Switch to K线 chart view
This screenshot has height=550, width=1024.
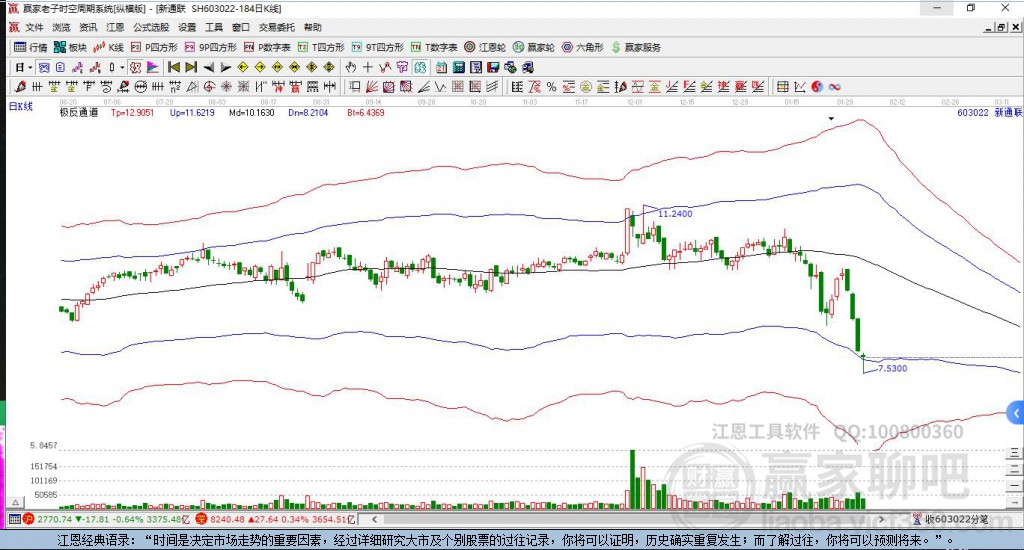click(x=108, y=47)
